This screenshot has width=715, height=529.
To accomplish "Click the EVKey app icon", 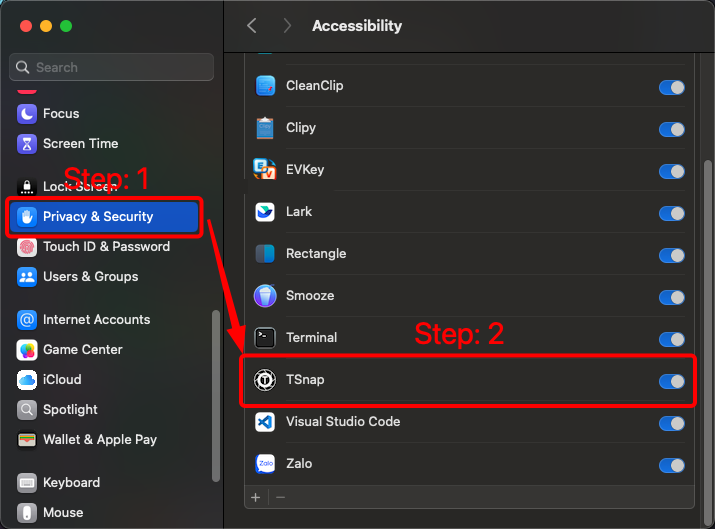I will click(x=265, y=170).
